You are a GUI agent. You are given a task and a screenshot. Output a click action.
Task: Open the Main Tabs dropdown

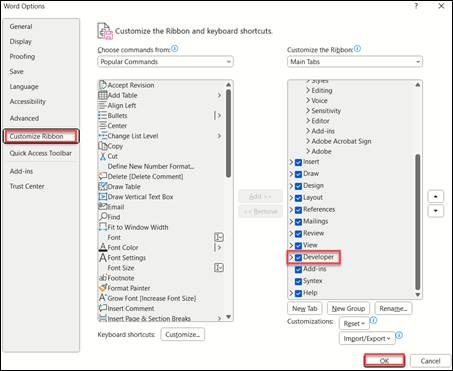(355, 62)
